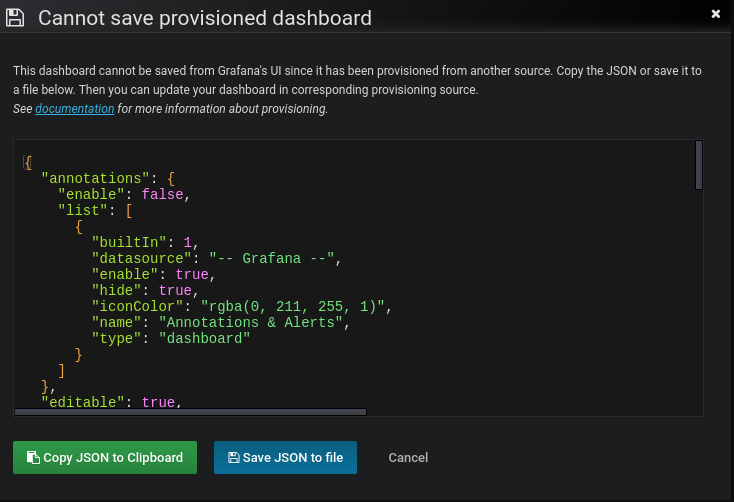Click save icon on Save JSON button
This screenshot has height=502, width=734.
click(x=233, y=458)
